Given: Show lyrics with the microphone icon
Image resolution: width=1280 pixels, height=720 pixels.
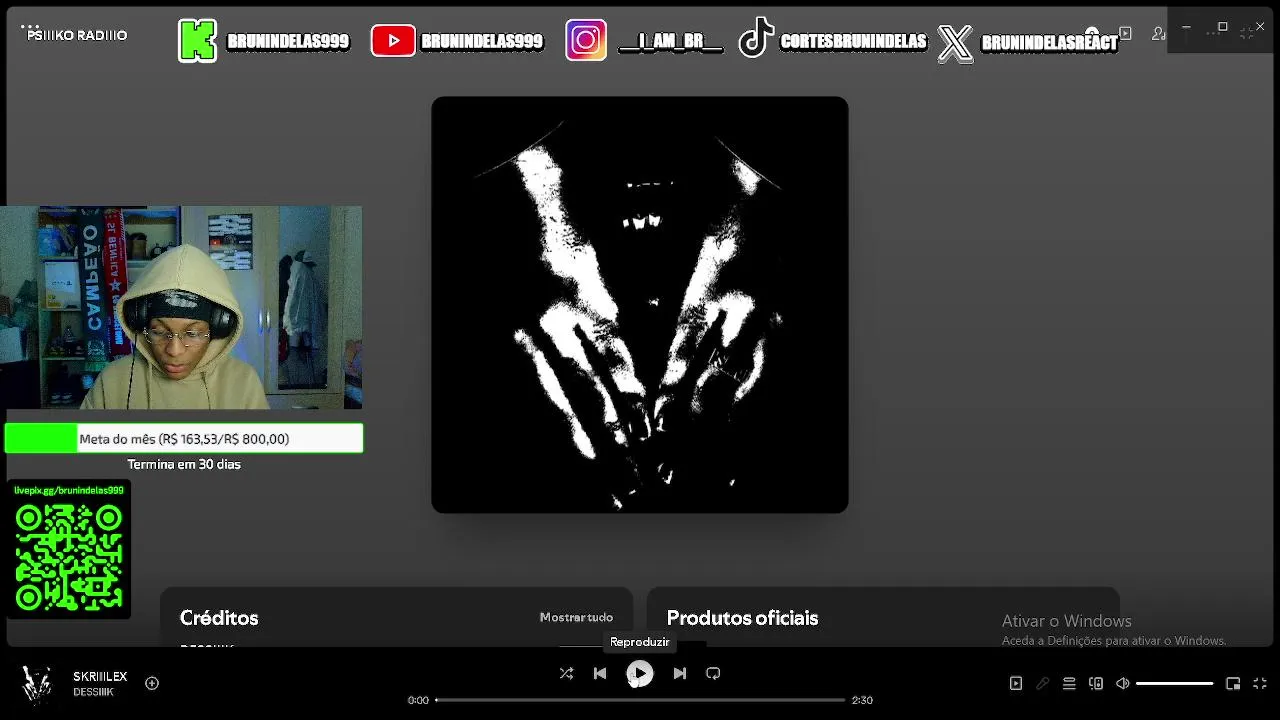Looking at the screenshot, I should (x=1043, y=683).
